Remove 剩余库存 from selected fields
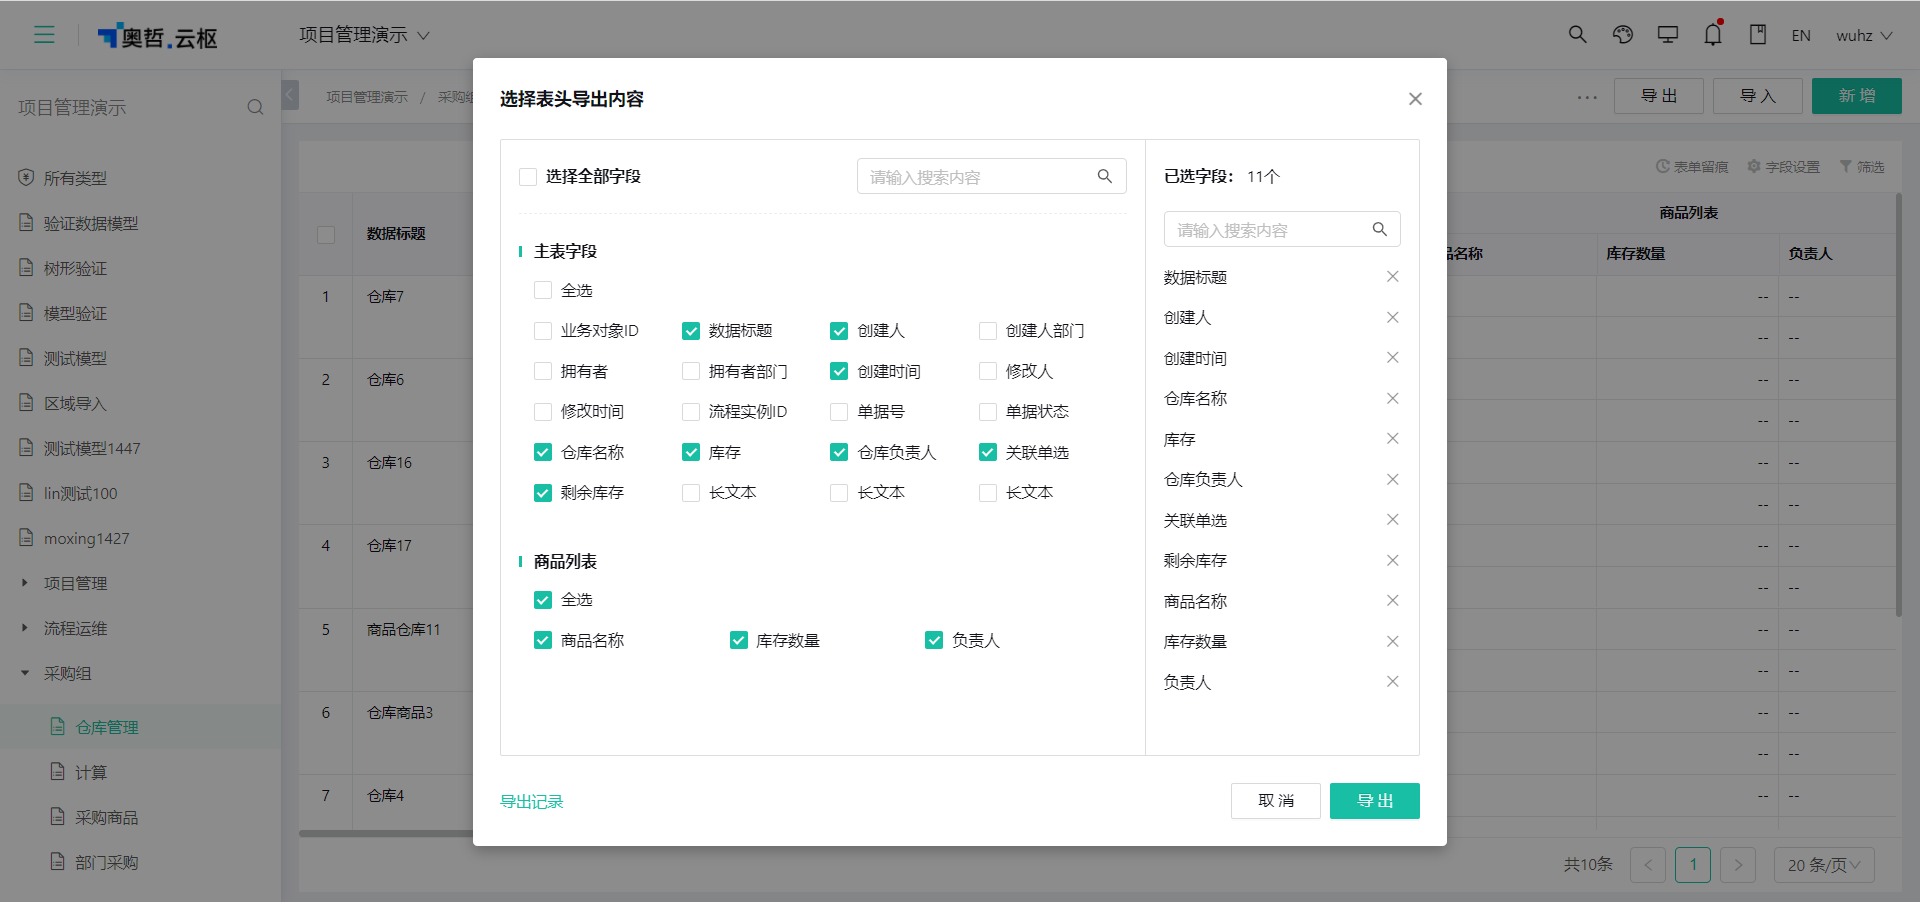The image size is (1920, 902). click(x=1392, y=560)
